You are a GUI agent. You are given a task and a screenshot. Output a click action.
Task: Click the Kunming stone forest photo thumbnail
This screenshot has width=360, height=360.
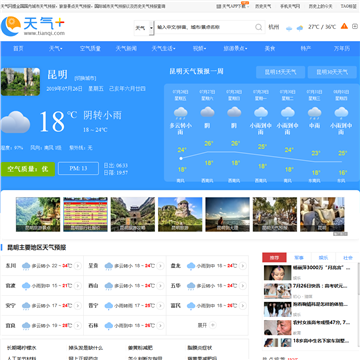point(20,82)
